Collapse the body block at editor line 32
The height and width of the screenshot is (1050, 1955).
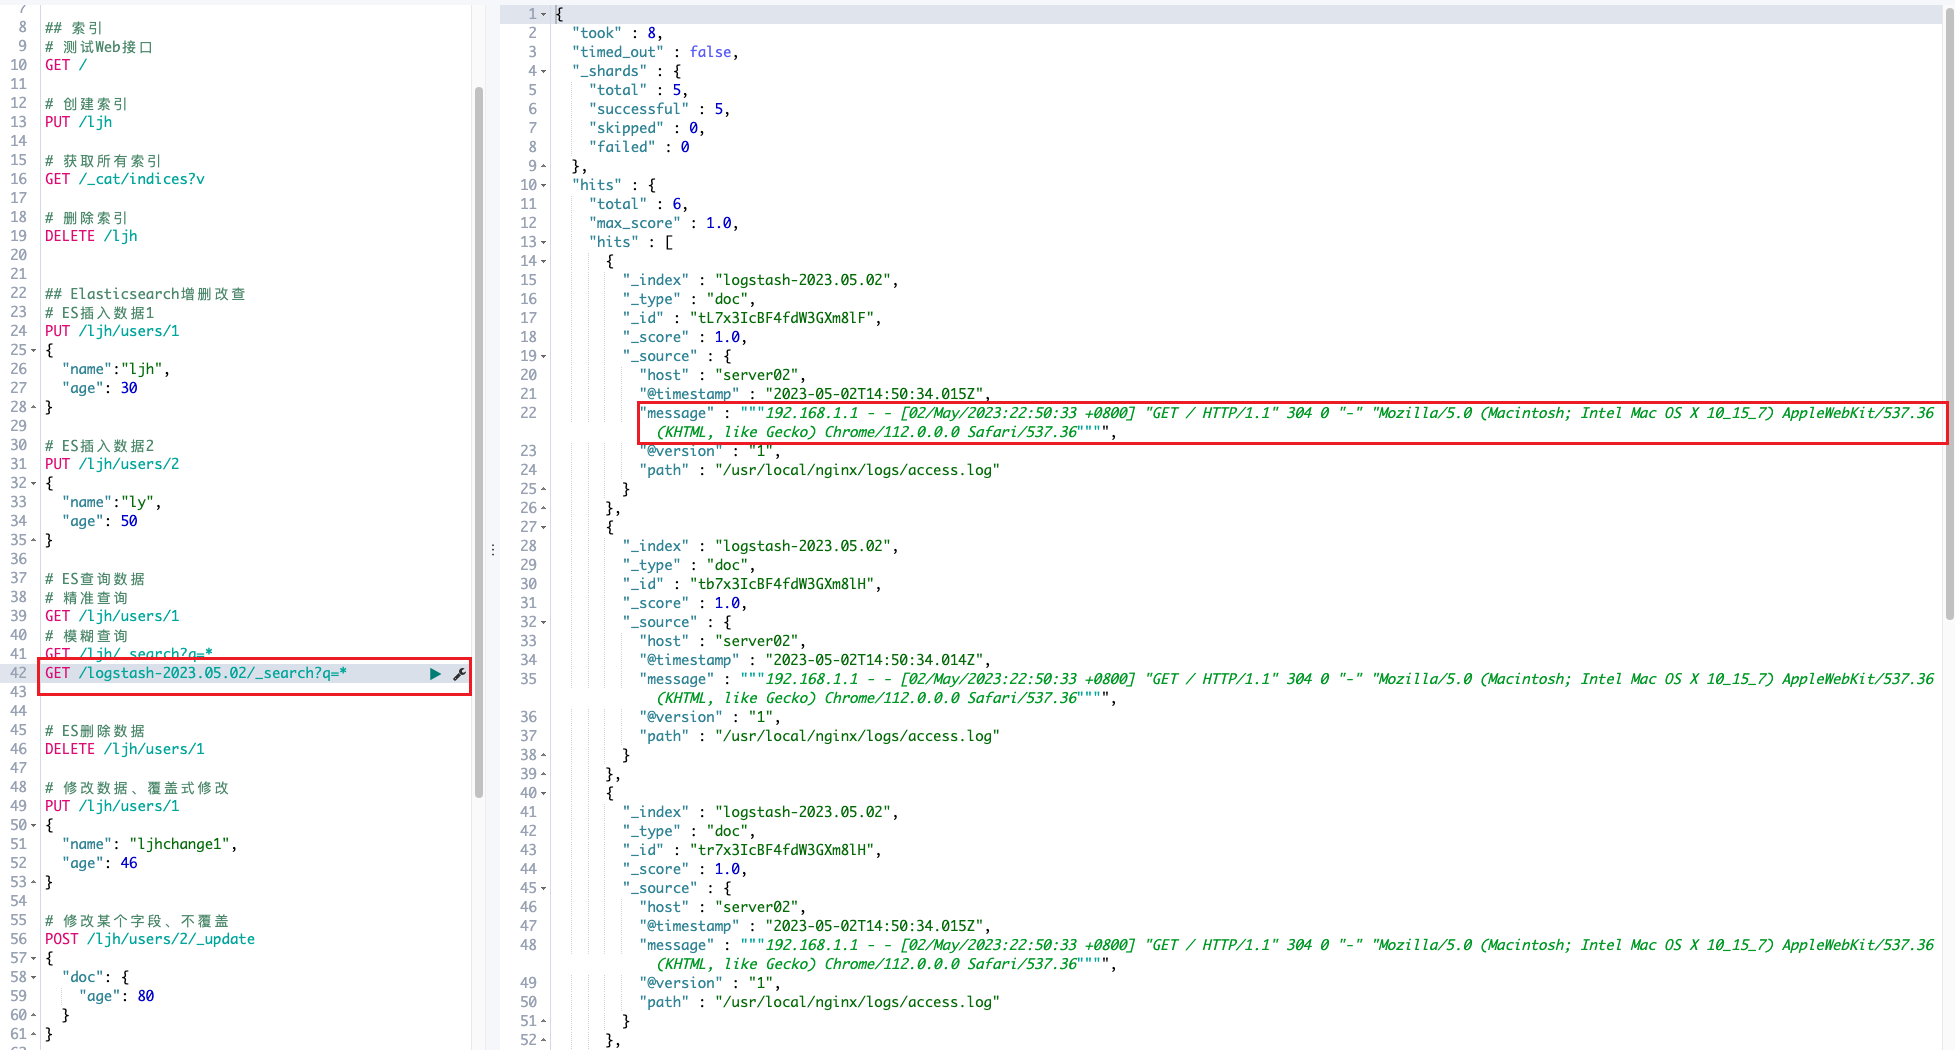point(33,483)
